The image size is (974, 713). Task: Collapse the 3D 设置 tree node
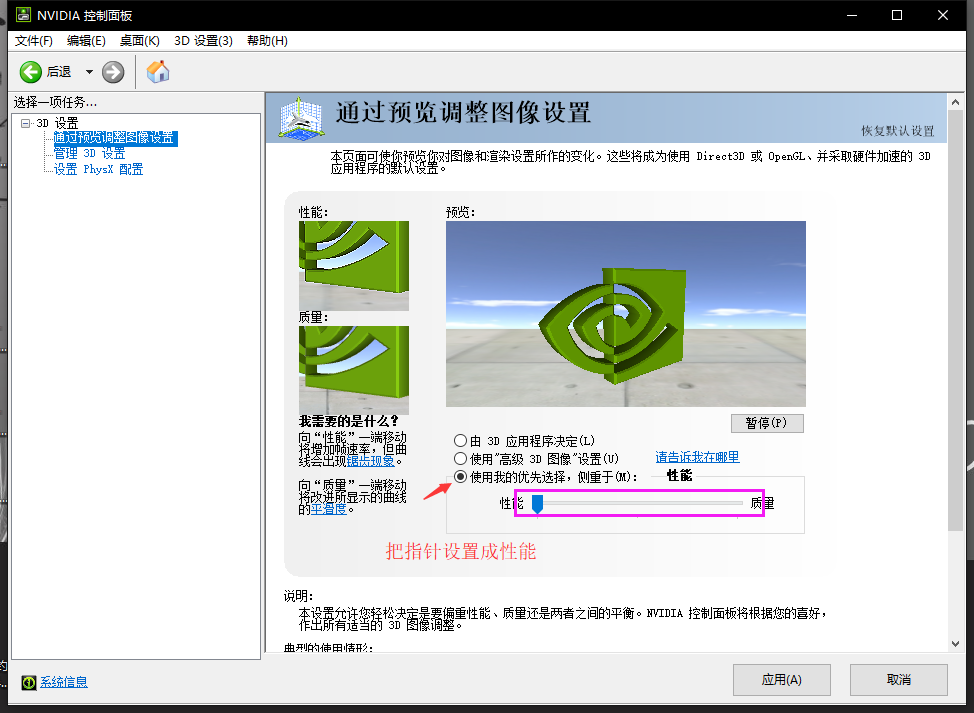[25, 123]
